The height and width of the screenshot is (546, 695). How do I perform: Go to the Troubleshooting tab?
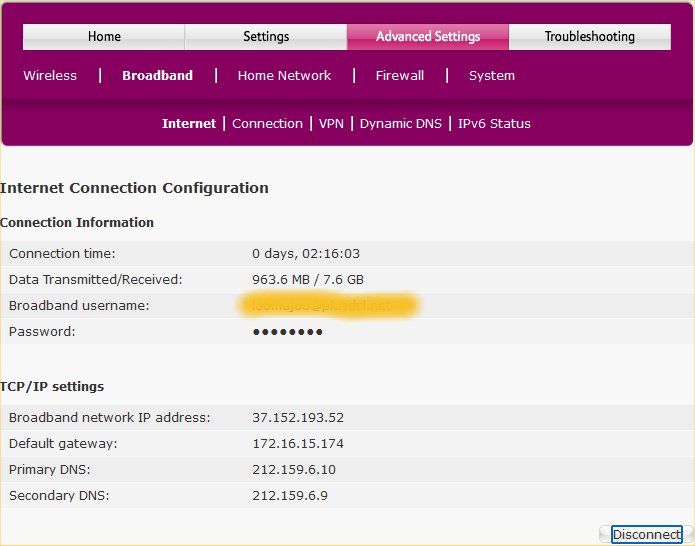coord(589,37)
